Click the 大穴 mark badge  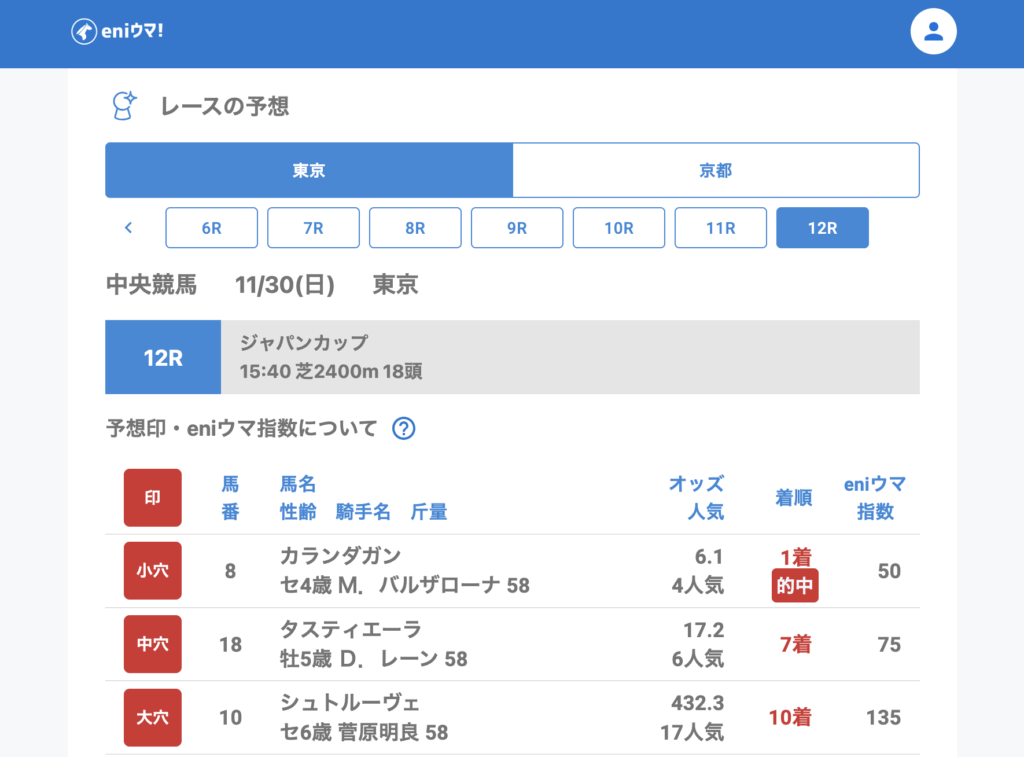[x=152, y=717]
